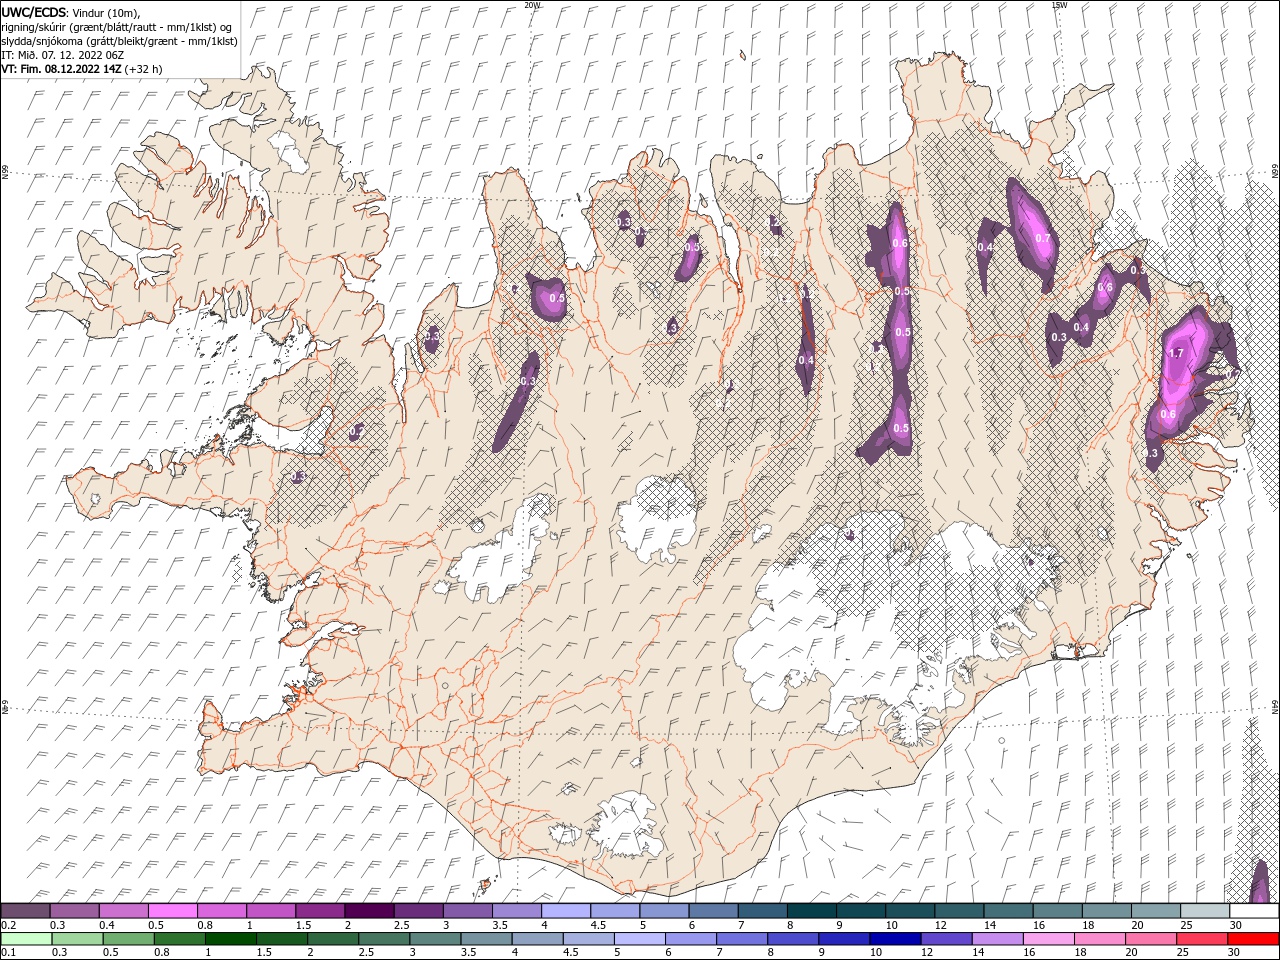Select the rain legend swatch between 18 and 20
The height and width of the screenshot is (960, 1280).
tap(1099, 939)
